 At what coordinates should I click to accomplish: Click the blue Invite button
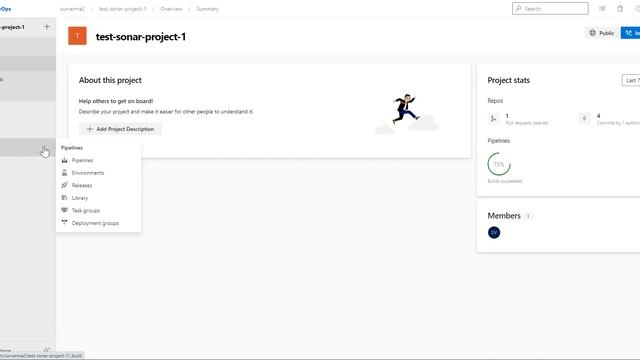[x=631, y=33]
